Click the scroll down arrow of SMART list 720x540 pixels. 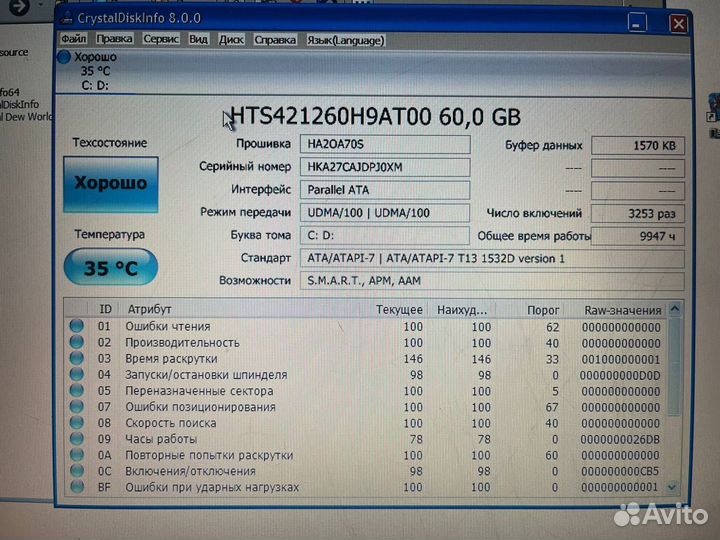pyautogui.click(x=672, y=487)
